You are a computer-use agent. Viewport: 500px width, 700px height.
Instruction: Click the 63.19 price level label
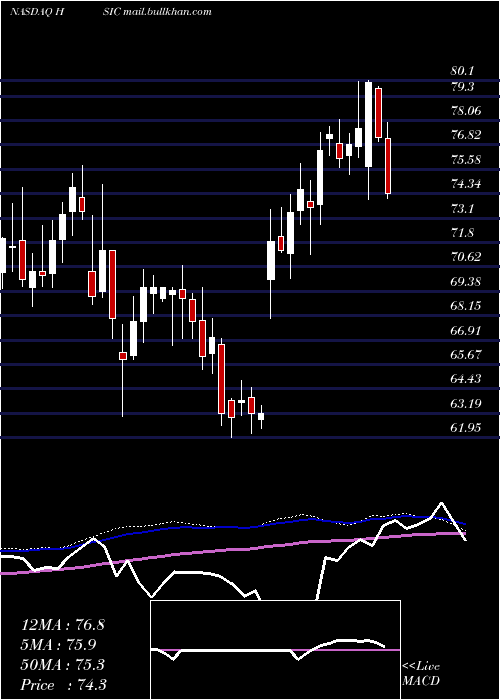coord(466,404)
